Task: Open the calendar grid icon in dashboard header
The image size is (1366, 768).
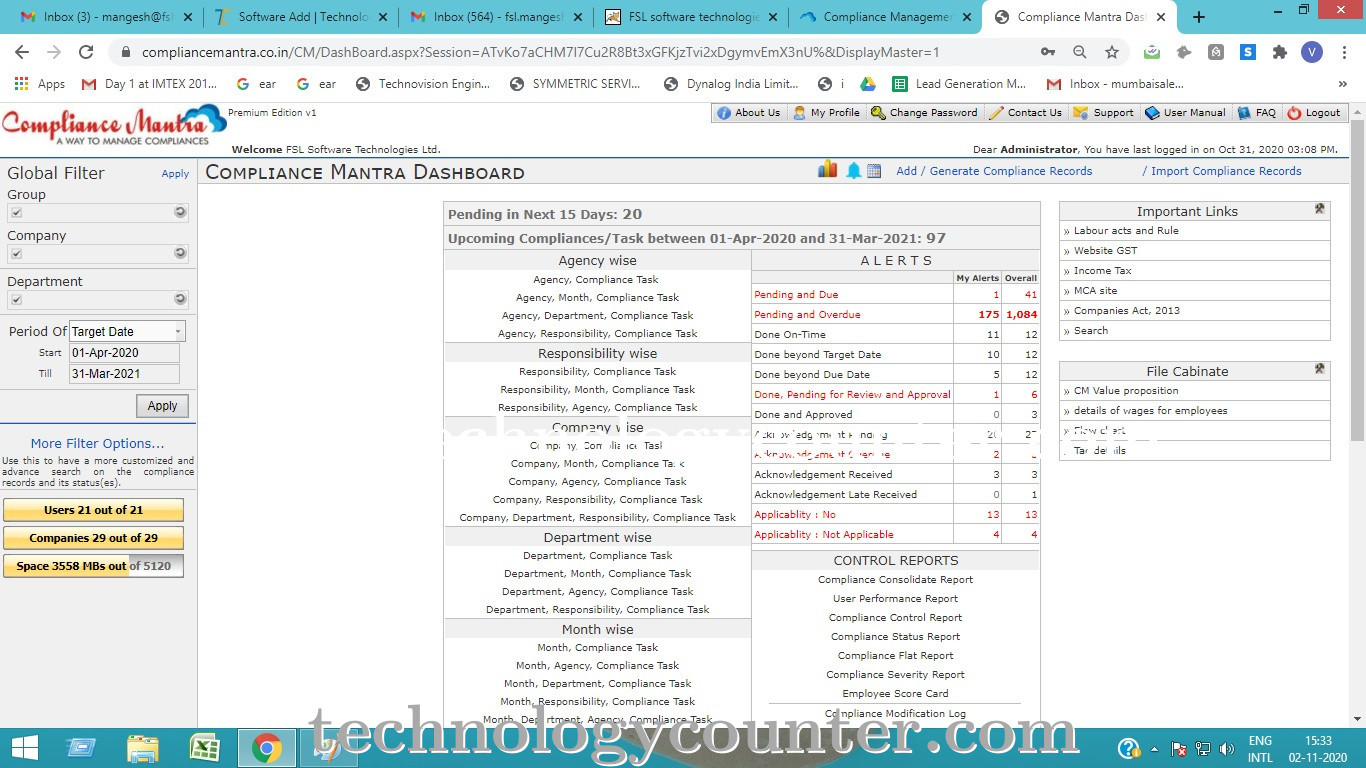Action: 874,171
